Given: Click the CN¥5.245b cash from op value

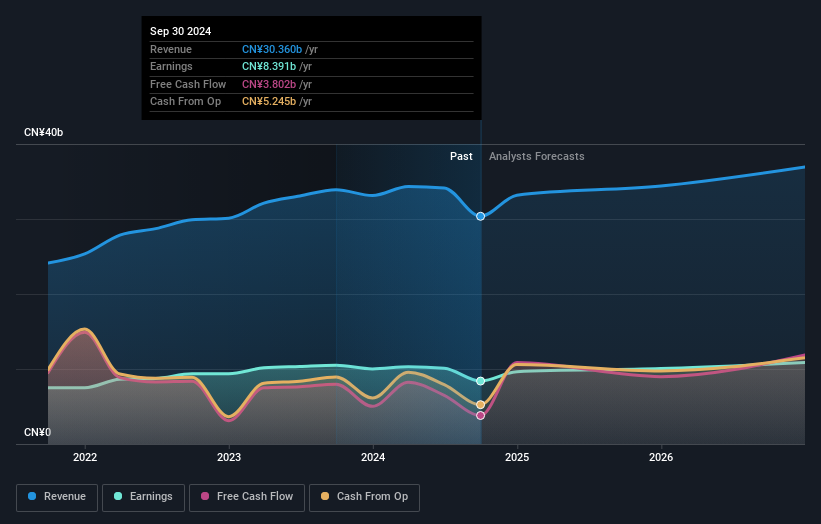Looking at the screenshot, I should [x=269, y=102].
